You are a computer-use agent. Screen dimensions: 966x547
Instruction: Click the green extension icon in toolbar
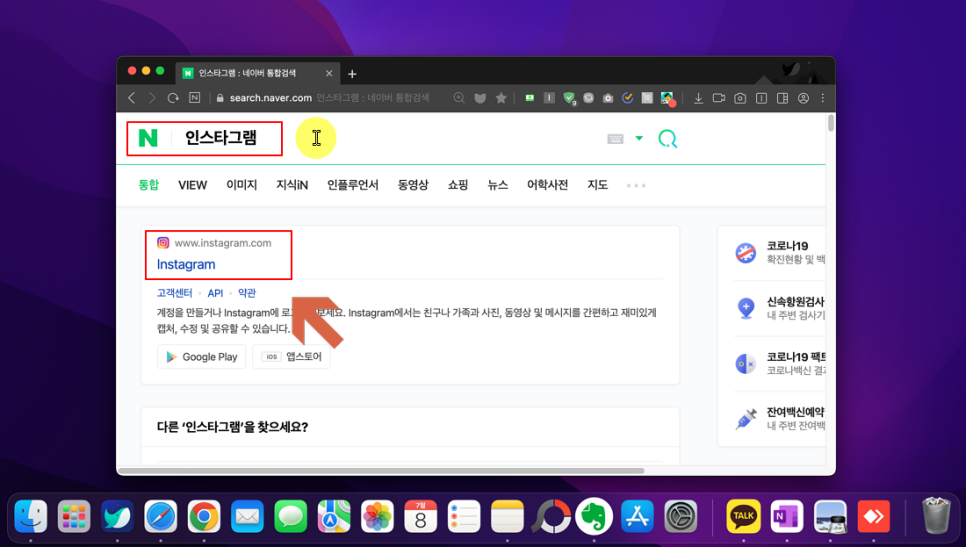click(529, 98)
